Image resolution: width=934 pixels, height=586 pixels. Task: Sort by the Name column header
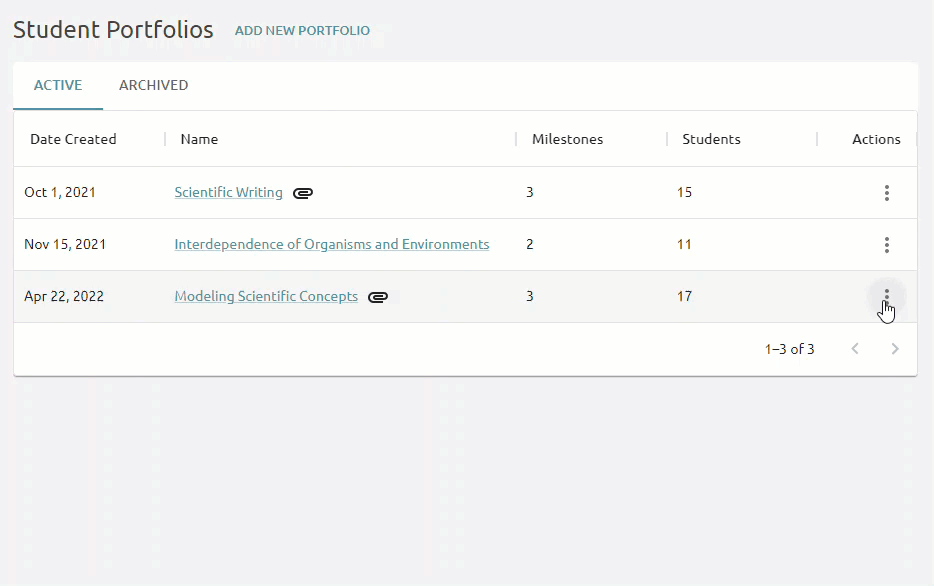(x=199, y=139)
